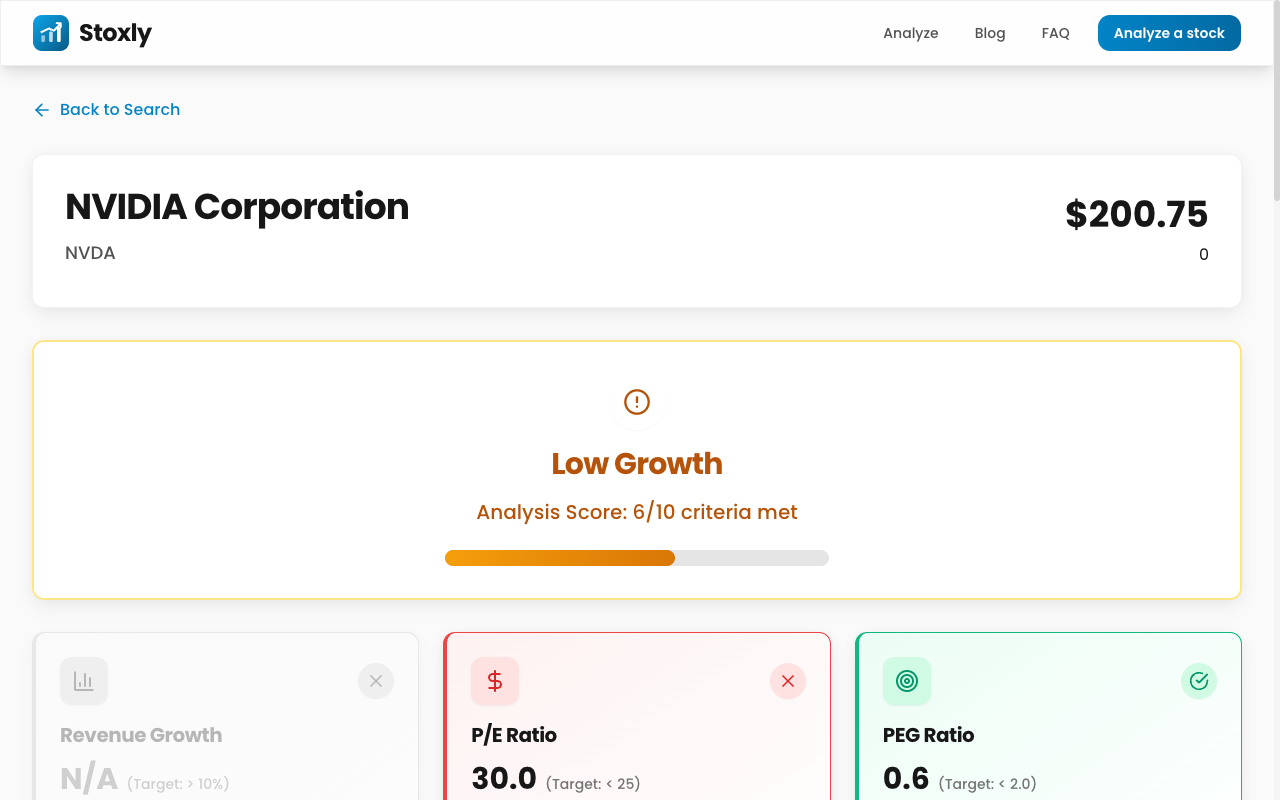Click the back arrow icon

[42, 110]
